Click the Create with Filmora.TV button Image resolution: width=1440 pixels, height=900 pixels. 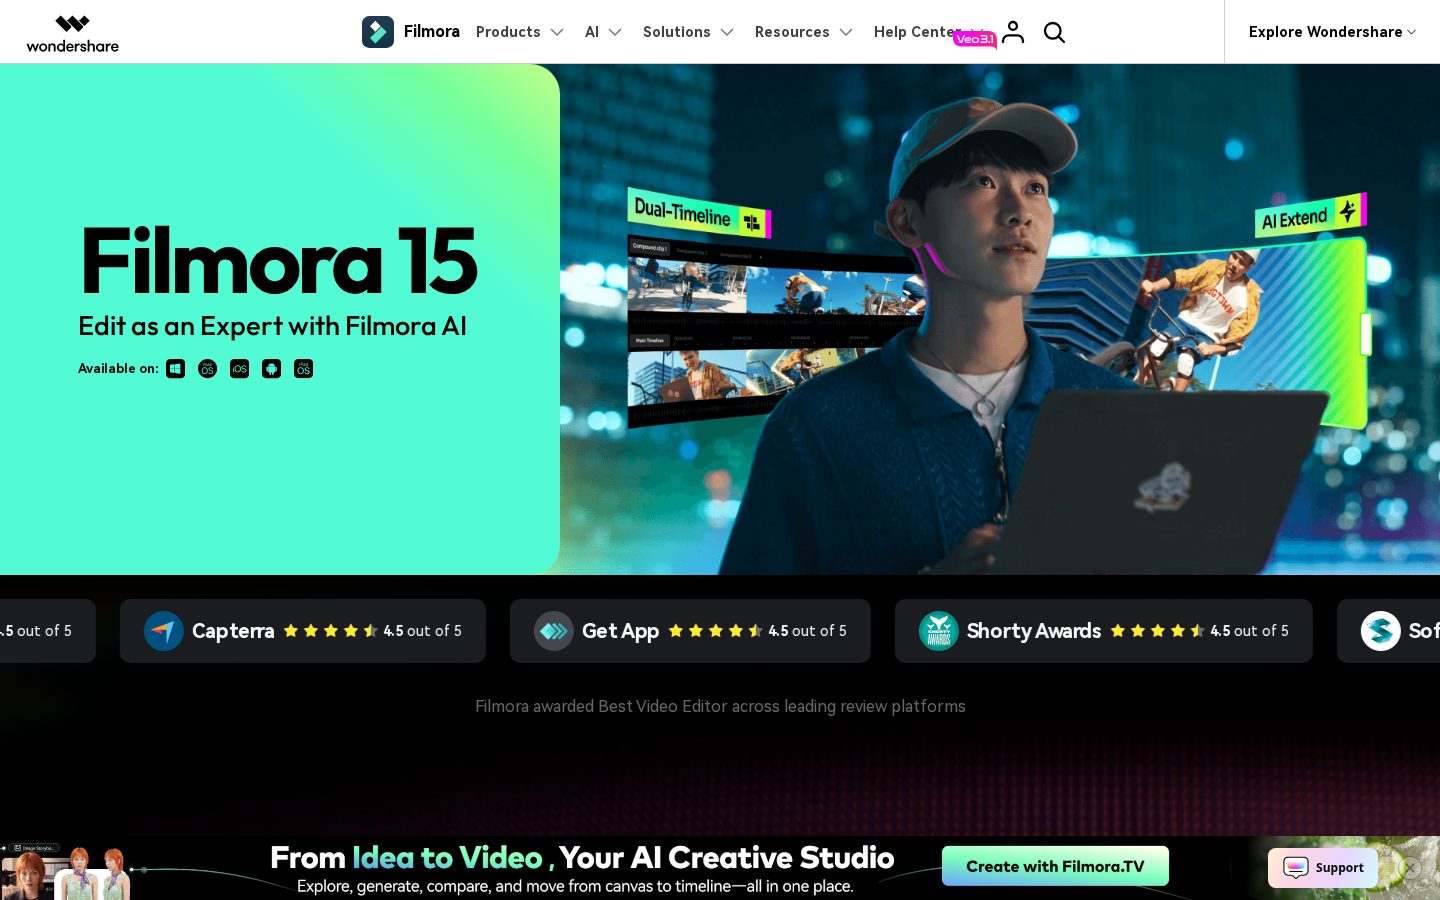(x=1055, y=866)
